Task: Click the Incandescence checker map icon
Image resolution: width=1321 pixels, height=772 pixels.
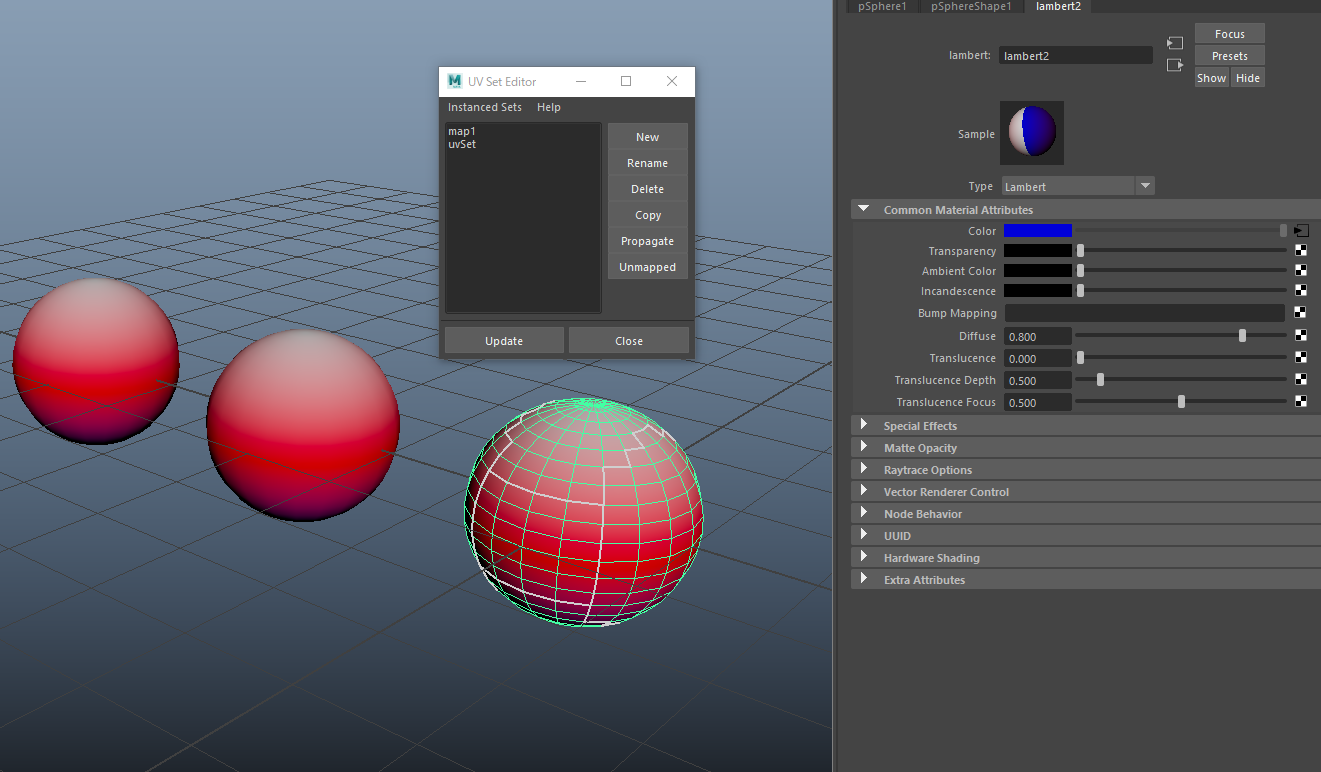Action: pyautogui.click(x=1301, y=291)
